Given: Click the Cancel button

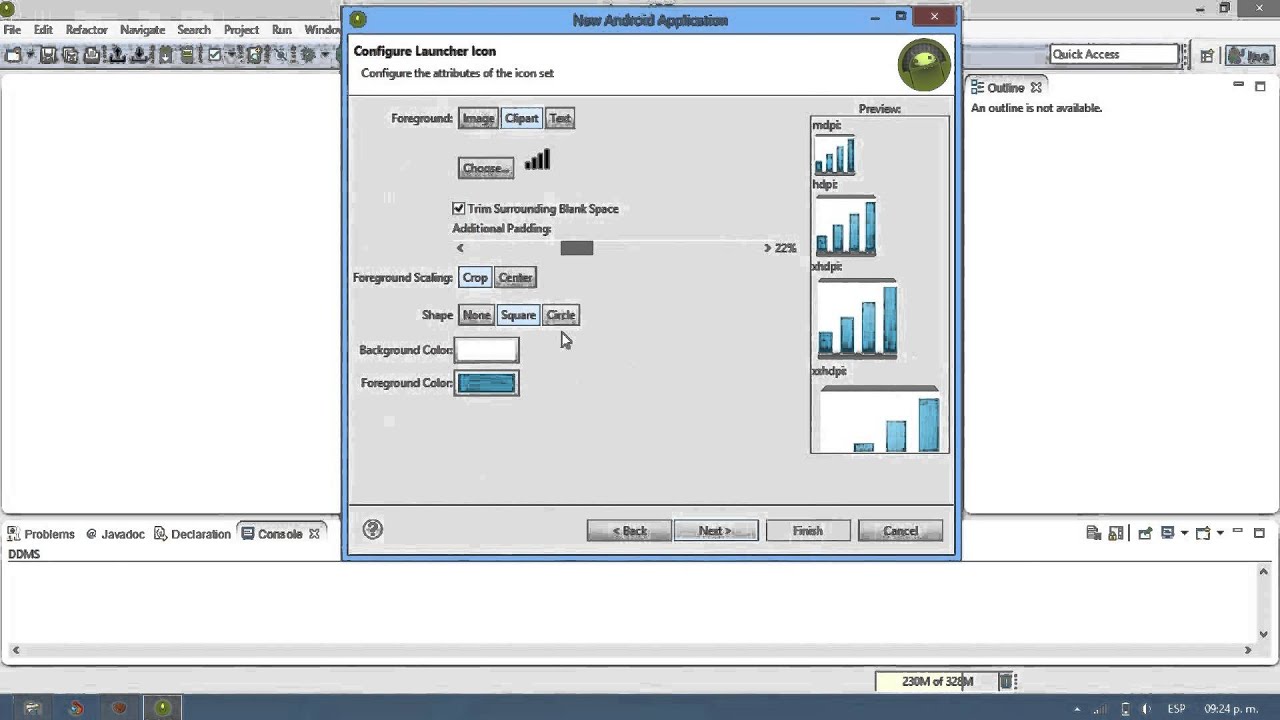Looking at the screenshot, I should click(900, 531).
